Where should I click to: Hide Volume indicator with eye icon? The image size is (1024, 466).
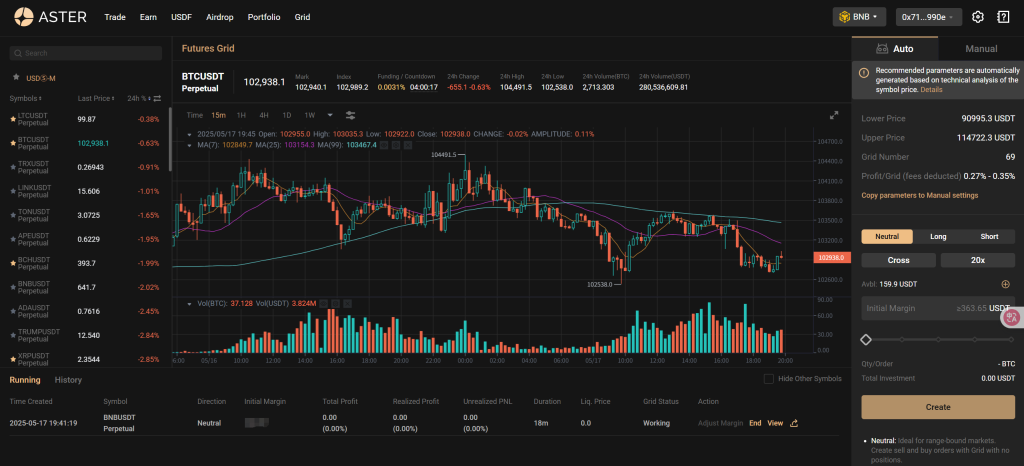[x=323, y=303]
